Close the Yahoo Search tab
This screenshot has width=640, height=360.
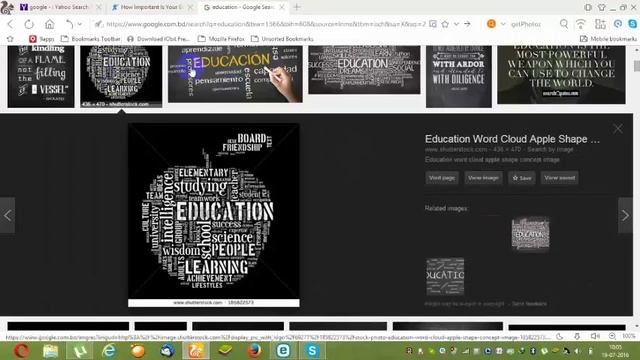click(x=98, y=7)
